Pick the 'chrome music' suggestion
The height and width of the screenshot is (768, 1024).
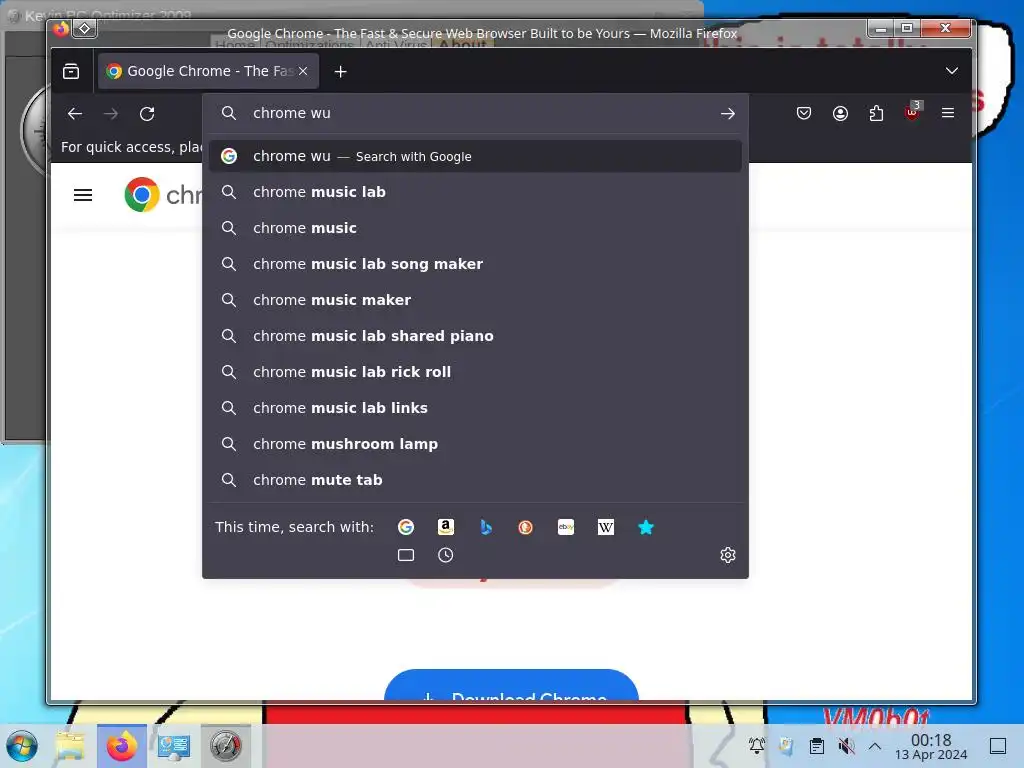click(x=475, y=228)
